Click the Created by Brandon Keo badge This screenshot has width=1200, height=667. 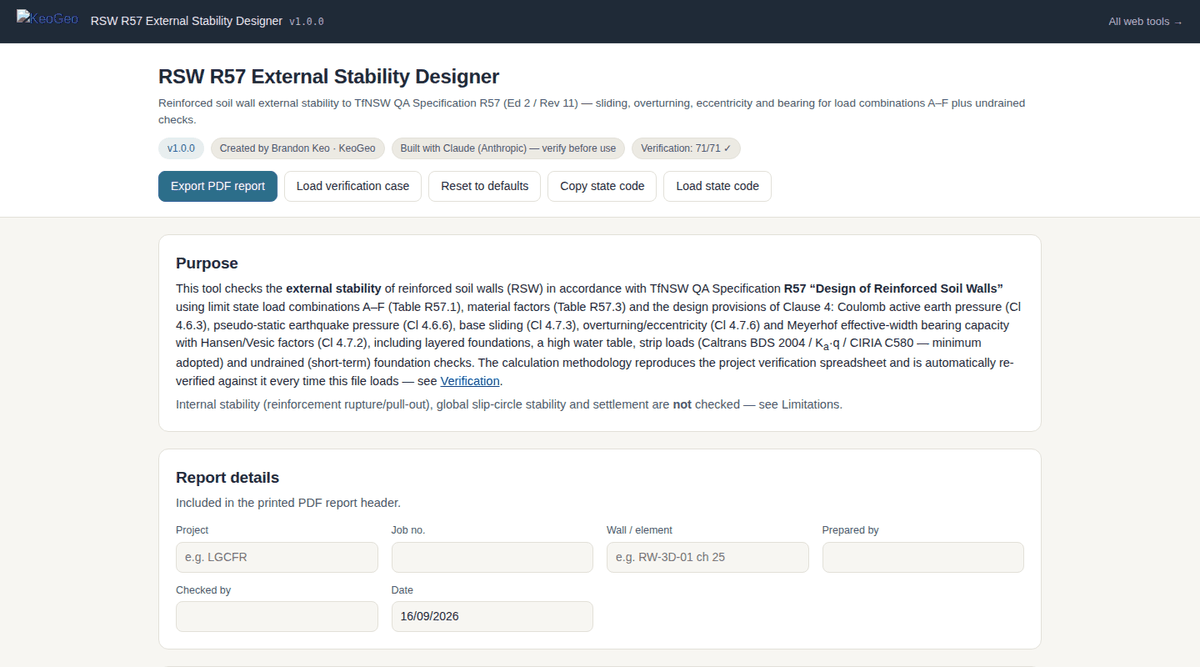coord(298,148)
